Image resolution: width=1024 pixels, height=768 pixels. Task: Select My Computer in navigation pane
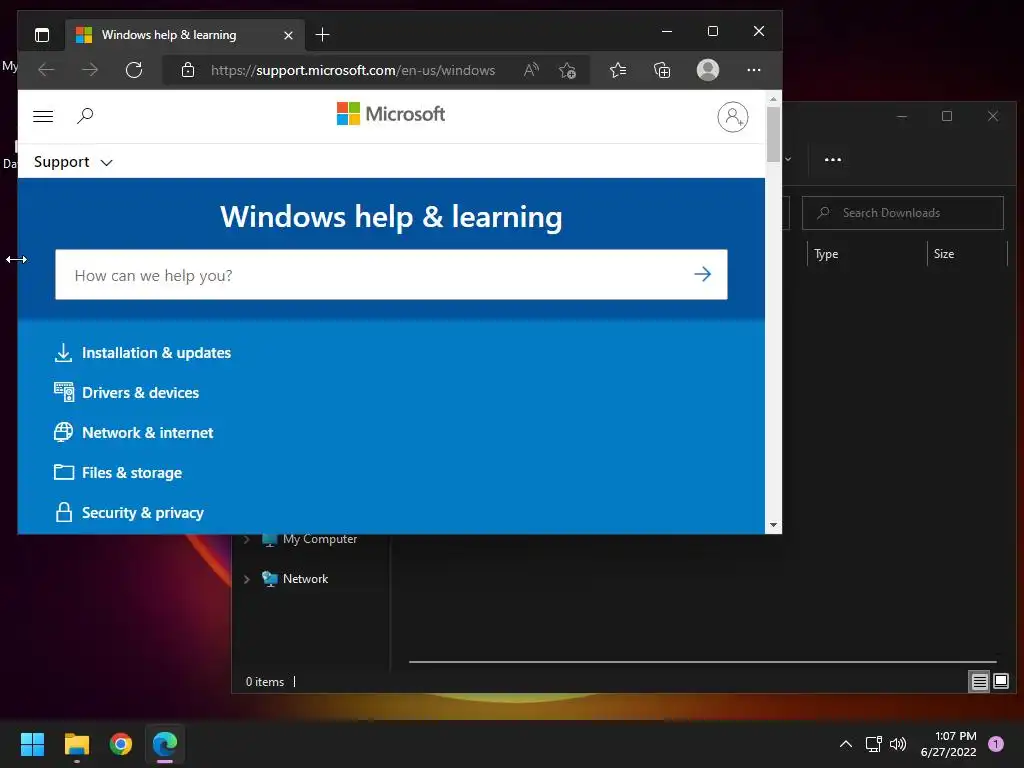tap(310, 539)
